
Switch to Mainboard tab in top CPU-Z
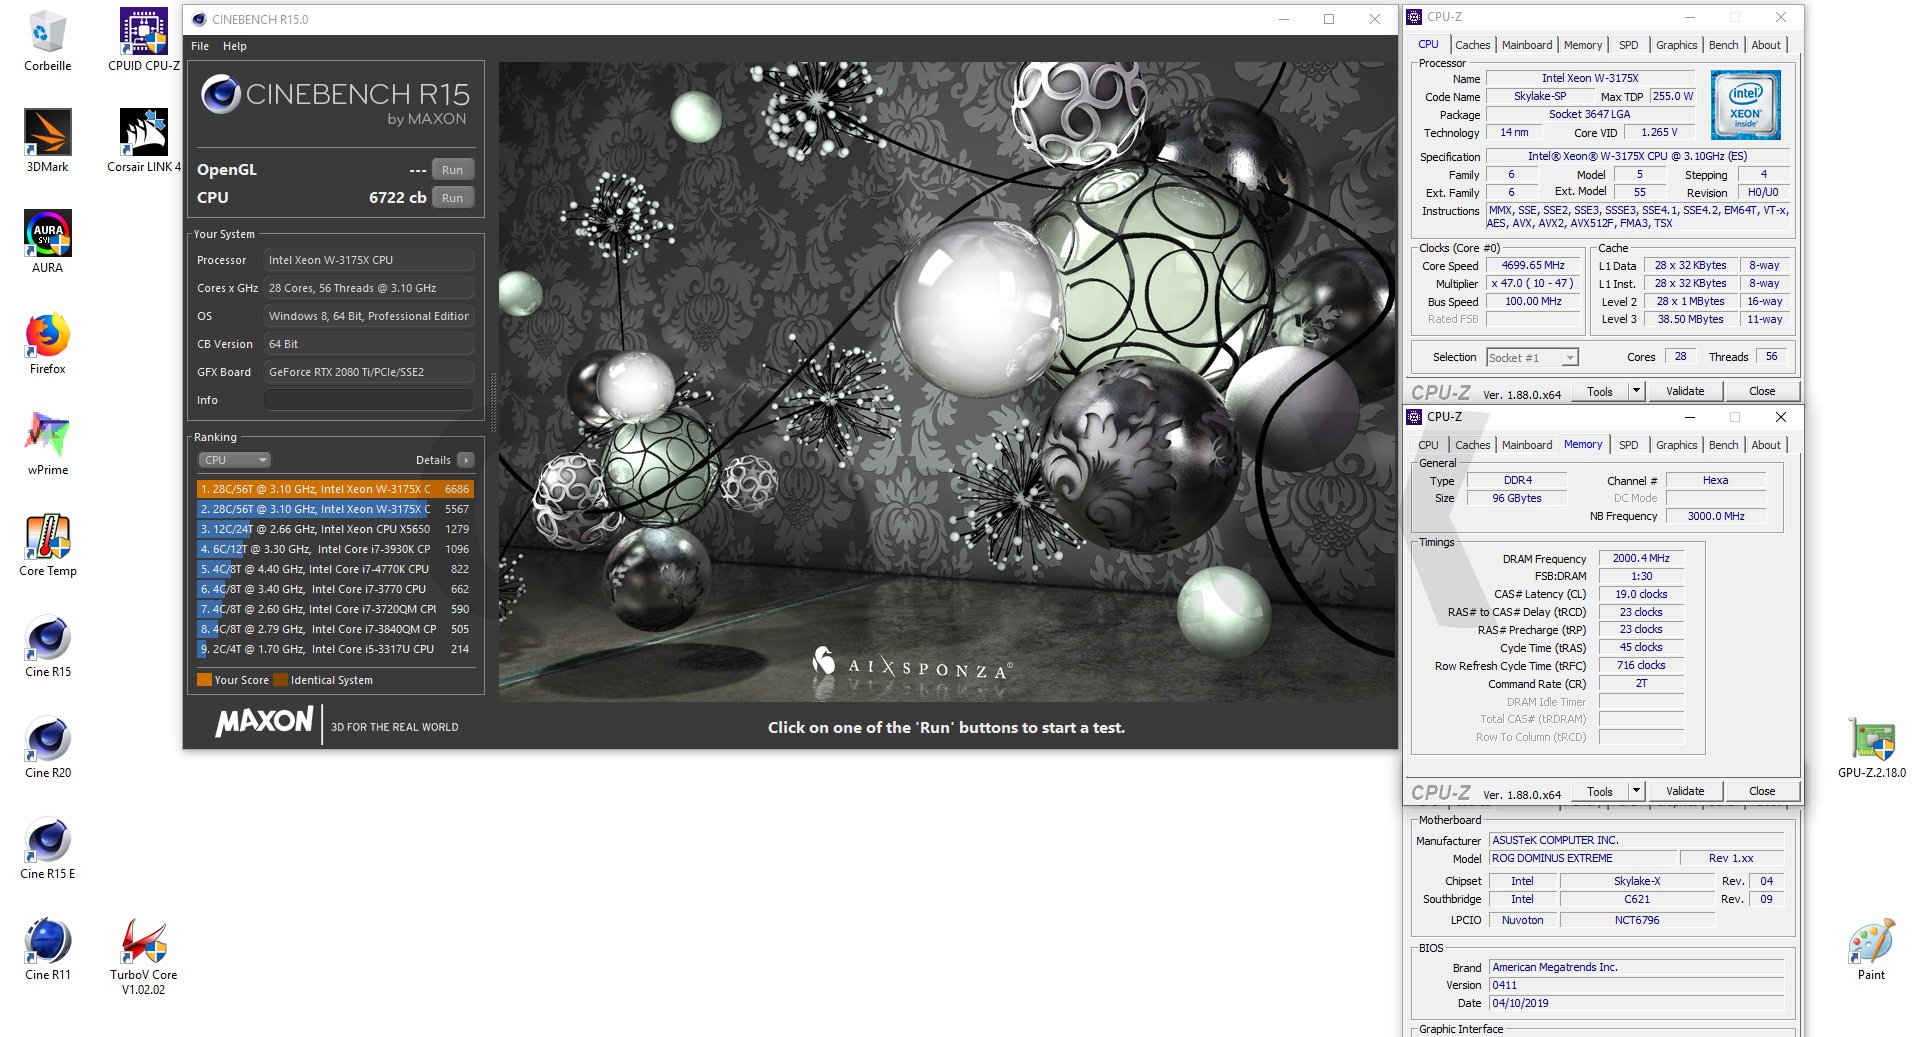(x=1527, y=45)
